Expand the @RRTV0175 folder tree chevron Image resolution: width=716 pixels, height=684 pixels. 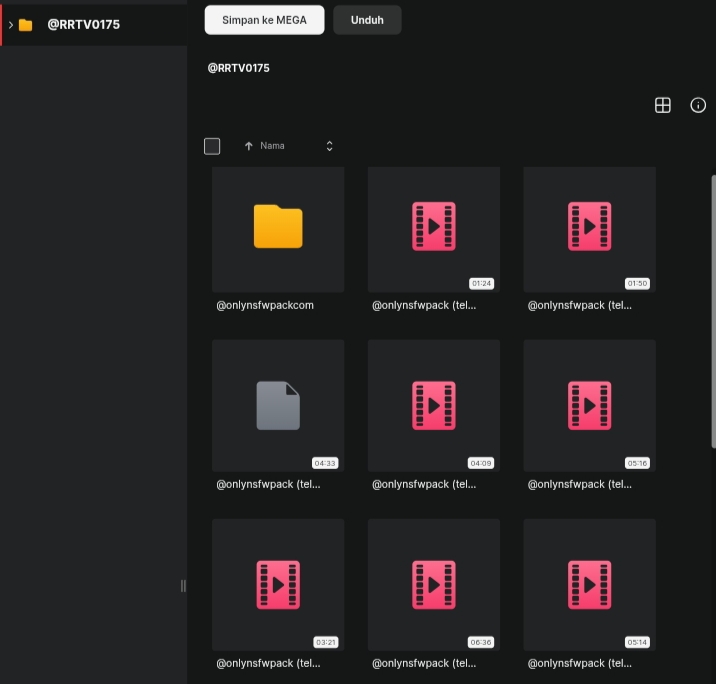click(11, 25)
